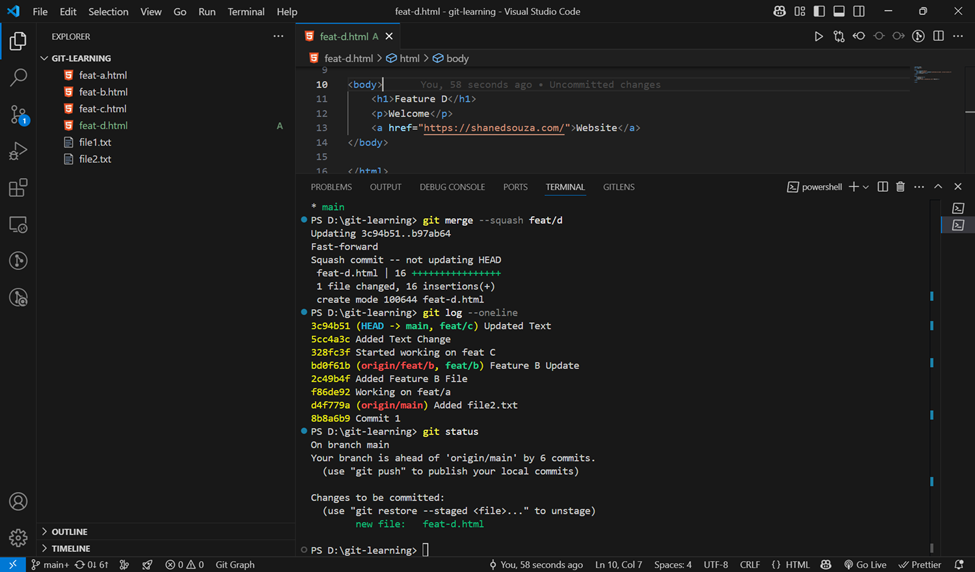The image size is (975, 572).
Task: Open the File menu
Action: point(40,11)
